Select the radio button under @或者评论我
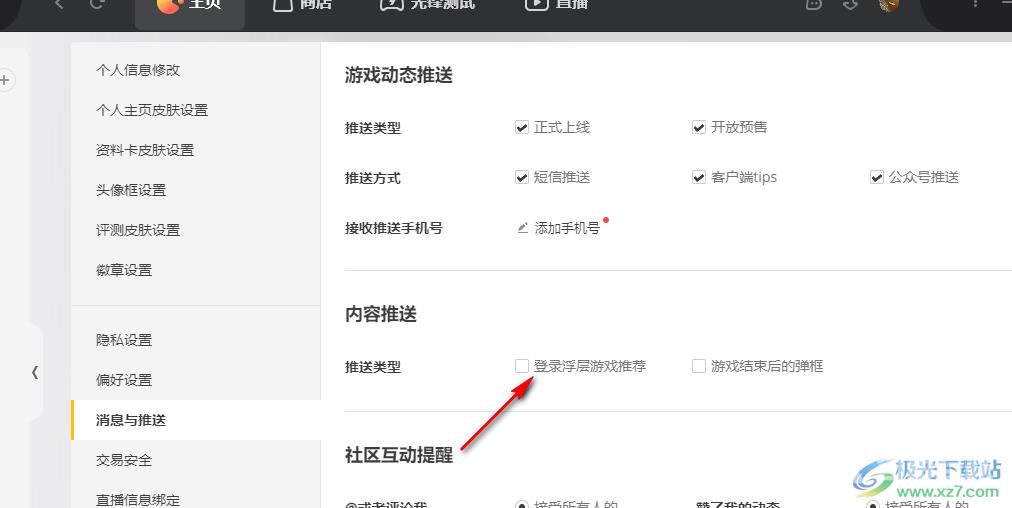The image size is (1012, 508). click(521, 505)
